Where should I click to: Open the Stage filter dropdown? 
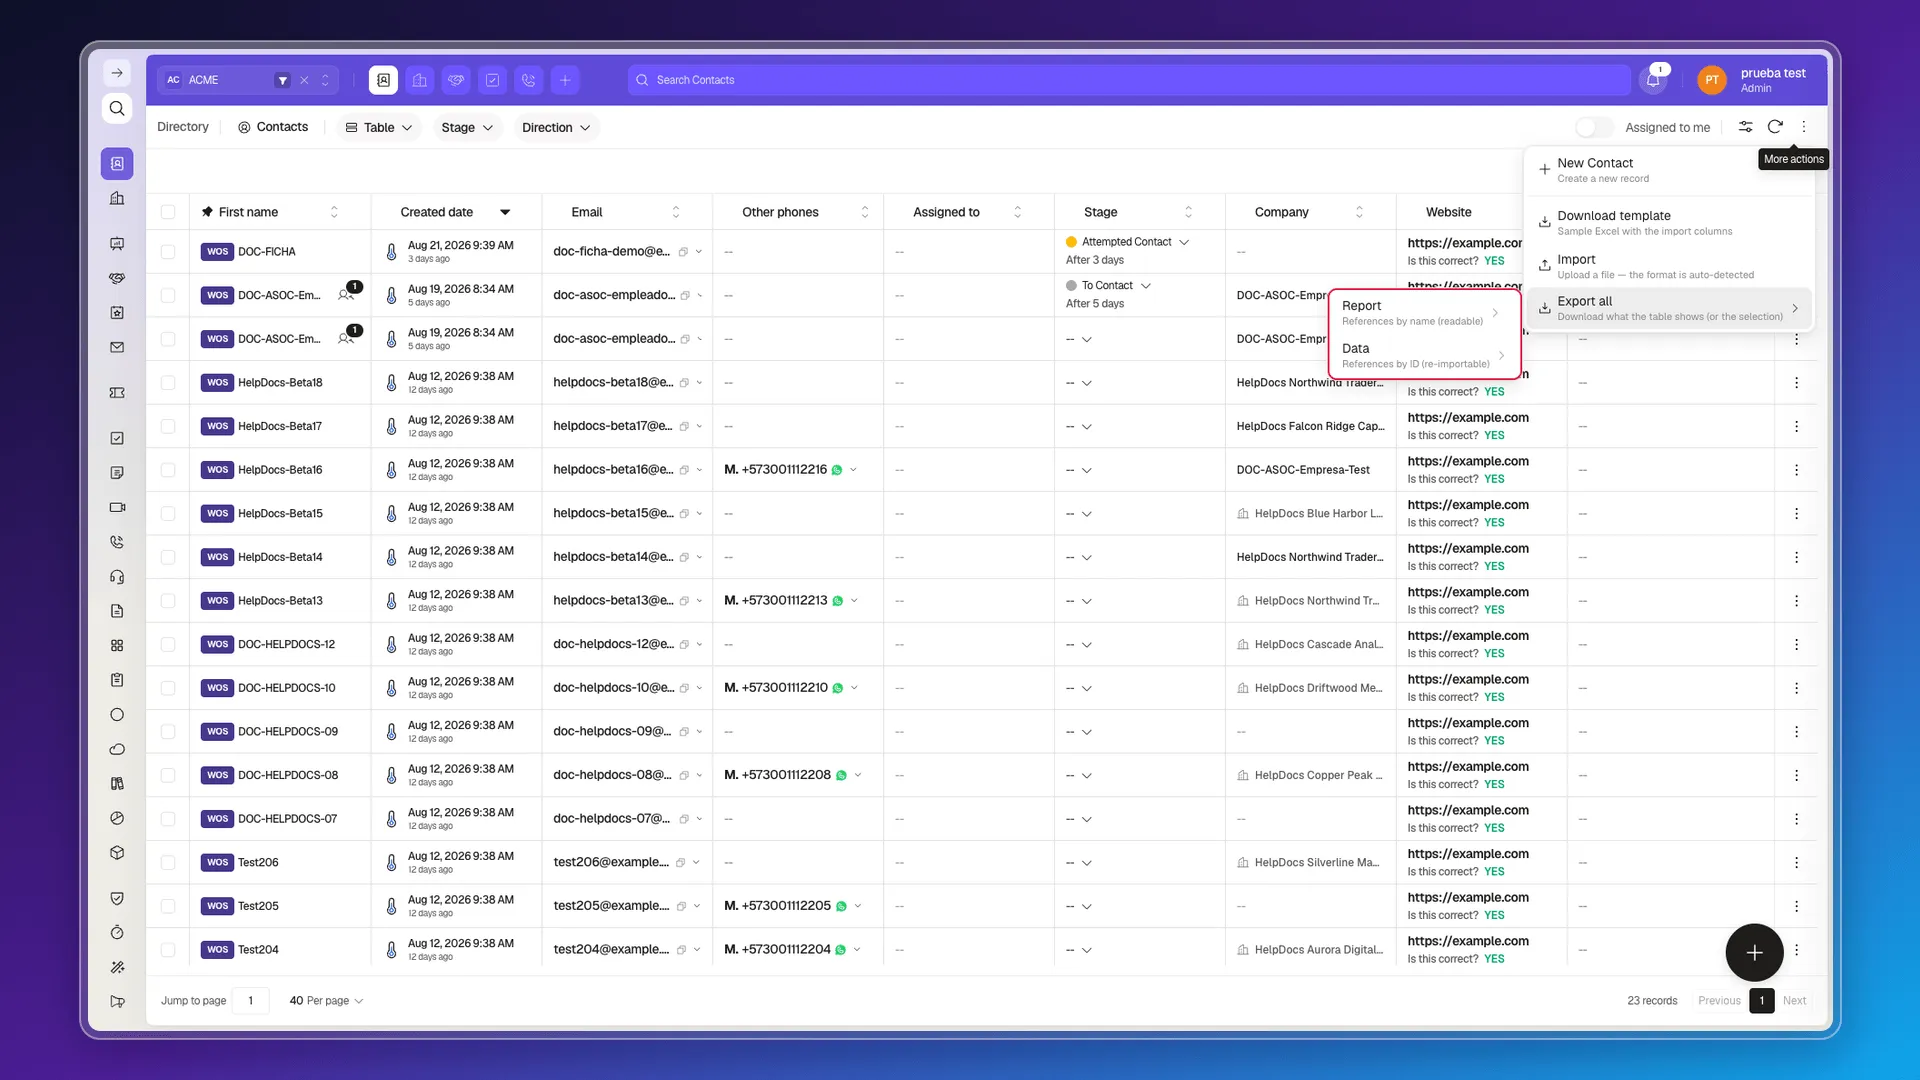tap(467, 127)
